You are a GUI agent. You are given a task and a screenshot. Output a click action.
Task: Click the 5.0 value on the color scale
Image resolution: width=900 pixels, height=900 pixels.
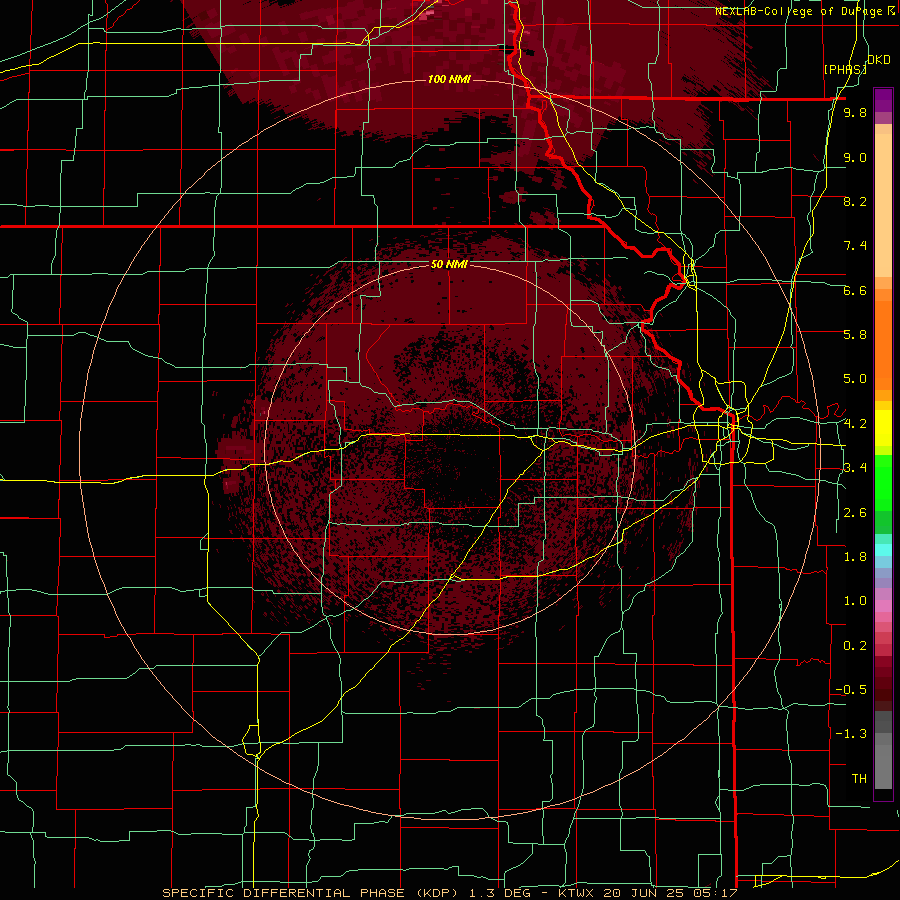[855, 379]
